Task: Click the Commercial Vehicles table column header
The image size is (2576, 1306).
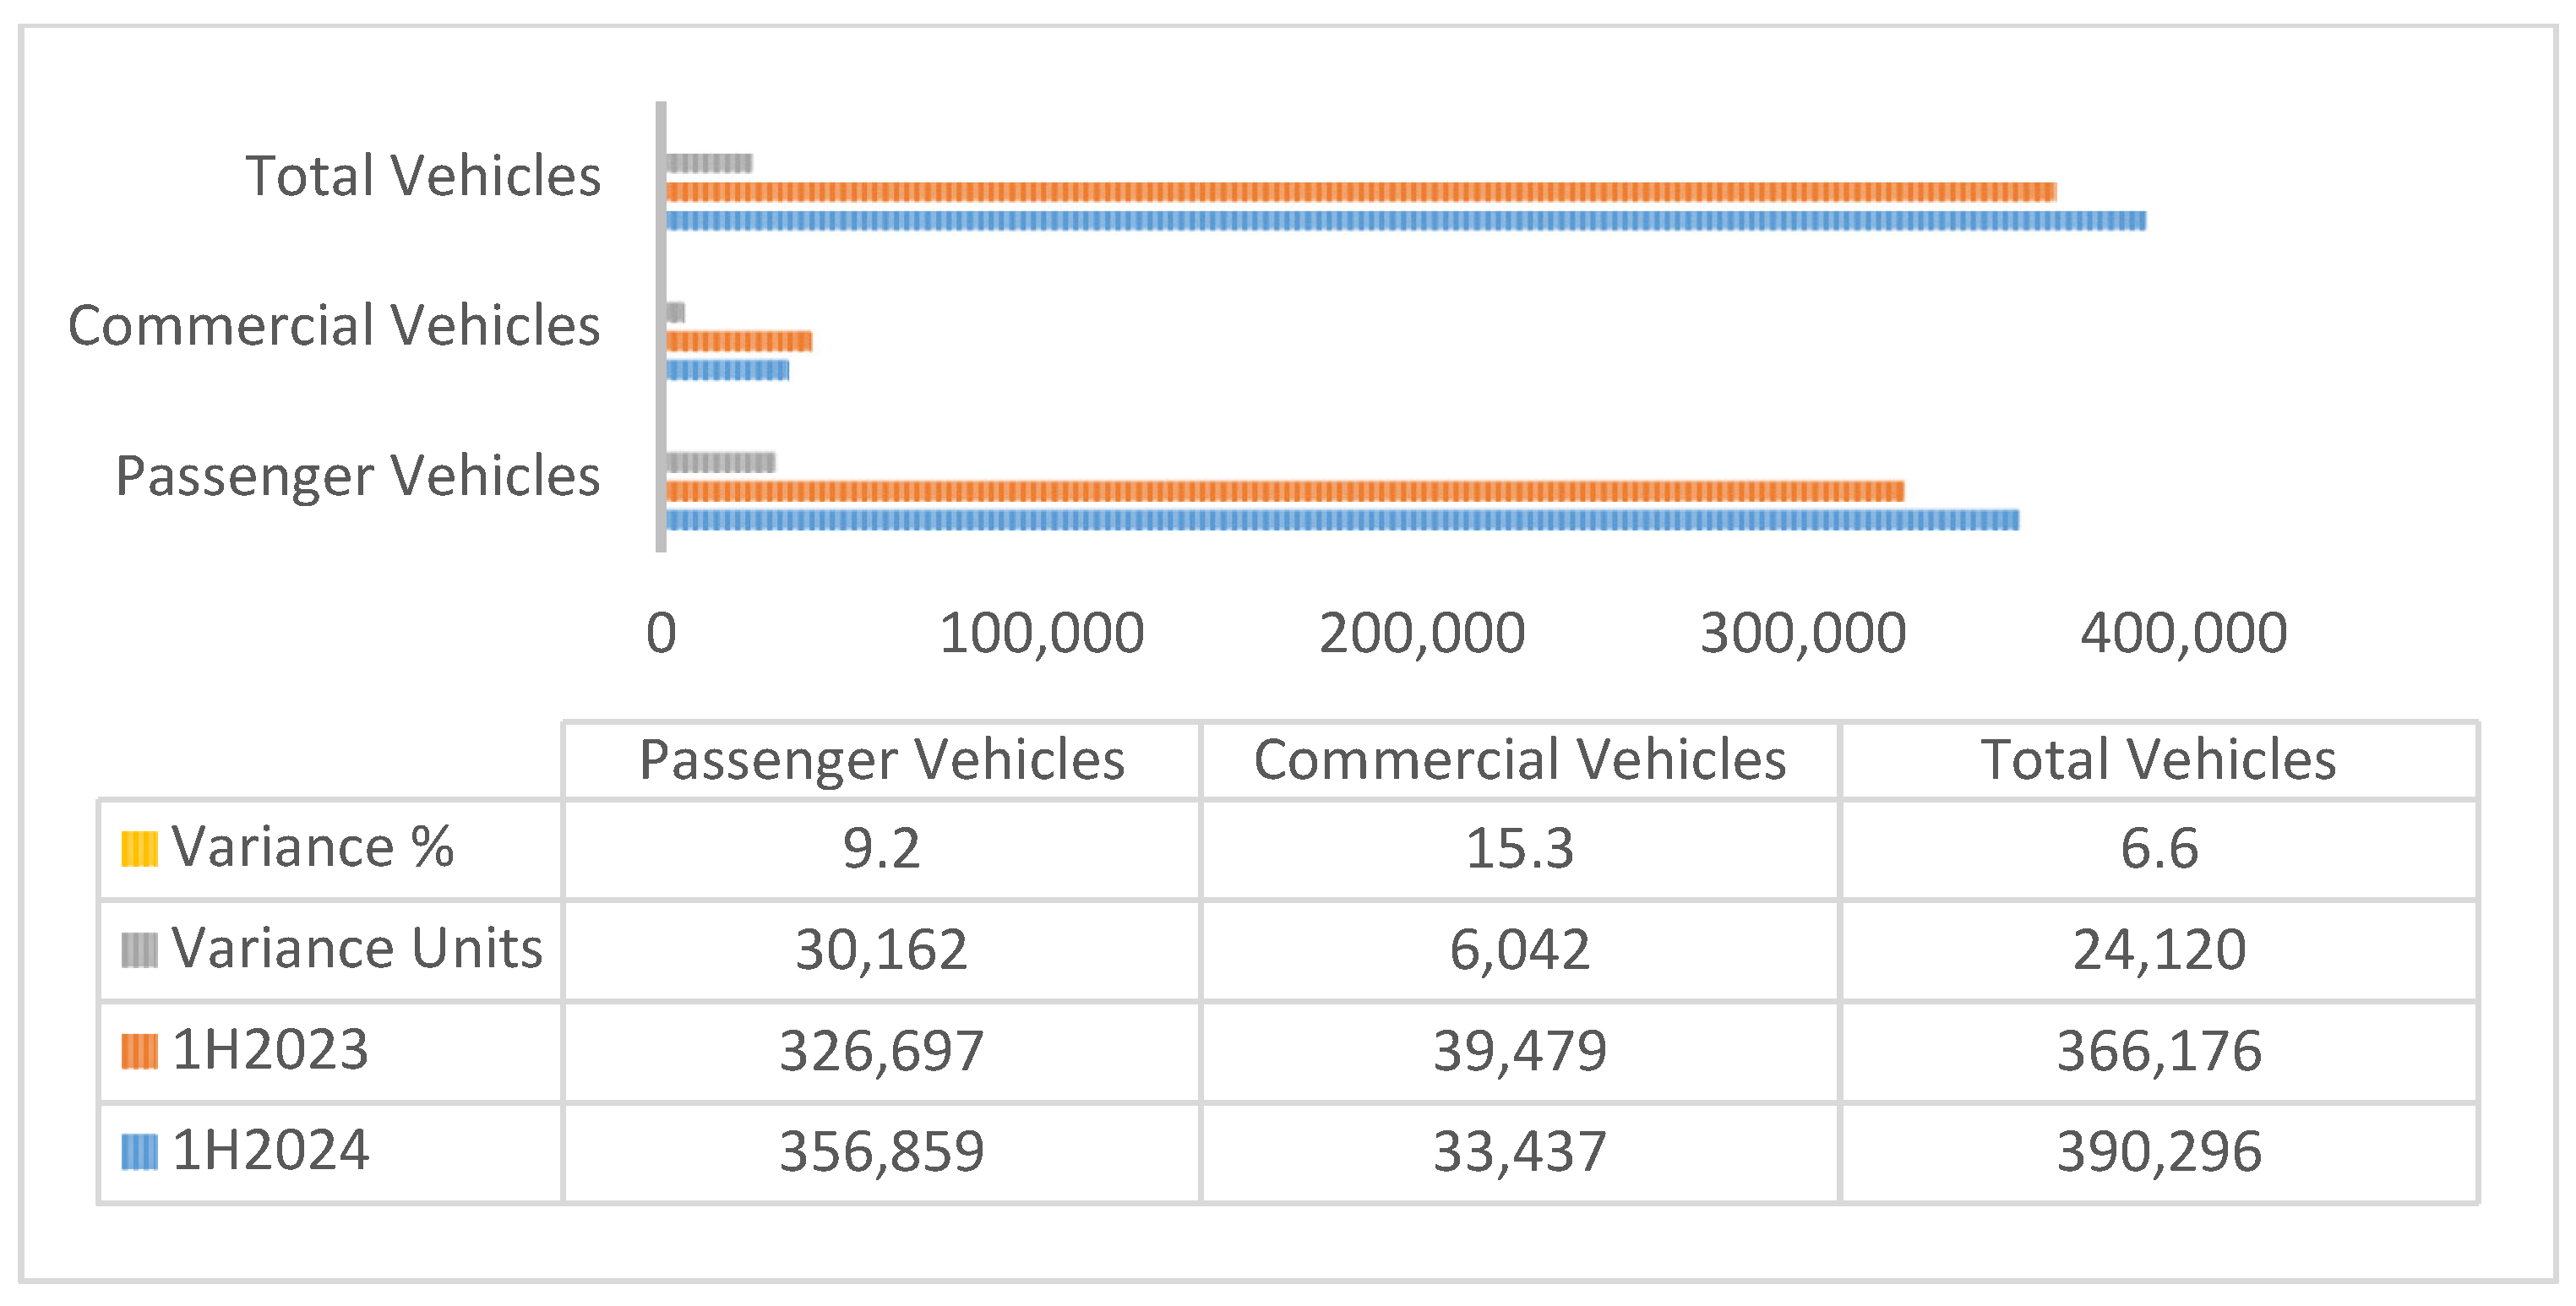Action: [1520, 760]
